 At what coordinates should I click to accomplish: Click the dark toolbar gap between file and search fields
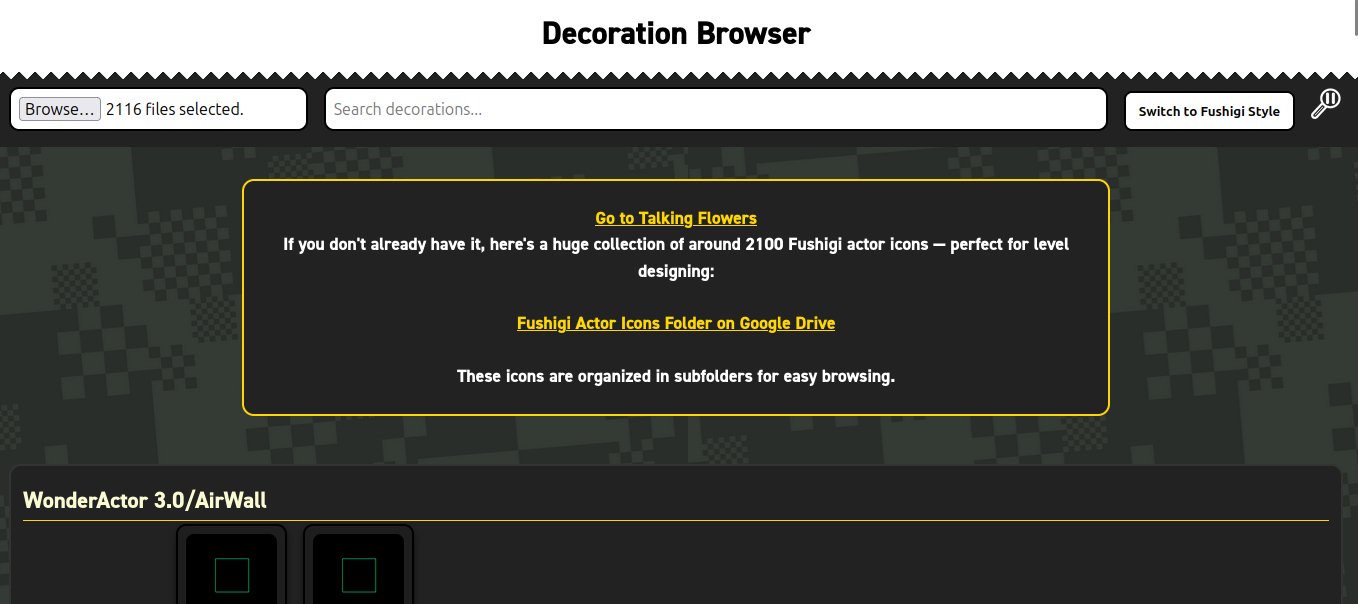coord(316,109)
